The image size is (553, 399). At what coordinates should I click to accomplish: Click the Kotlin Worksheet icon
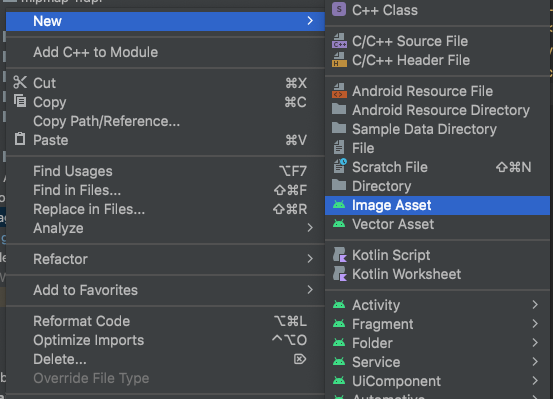(x=340, y=274)
